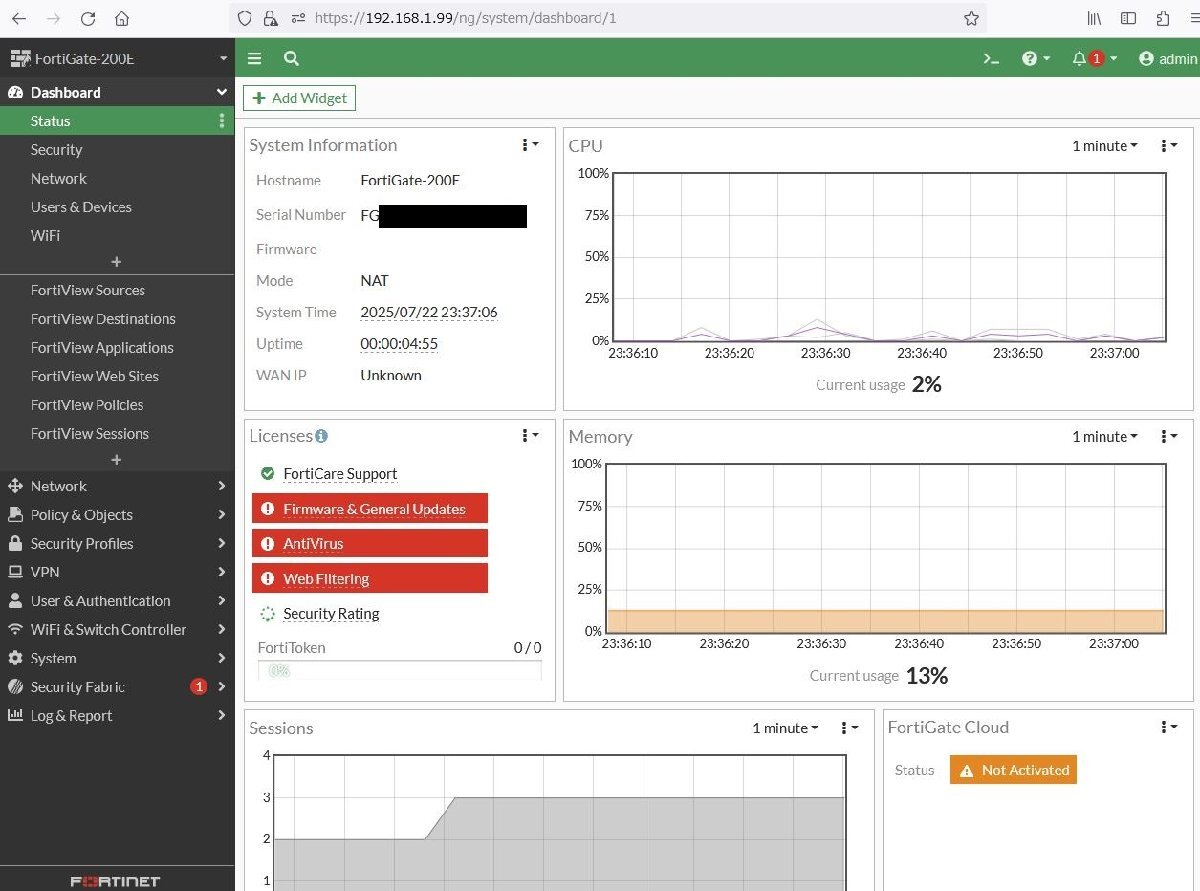This screenshot has height=891, width=1200.
Task: Click Firmware & General Updates license warning
Action: pyautogui.click(x=370, y=508)
